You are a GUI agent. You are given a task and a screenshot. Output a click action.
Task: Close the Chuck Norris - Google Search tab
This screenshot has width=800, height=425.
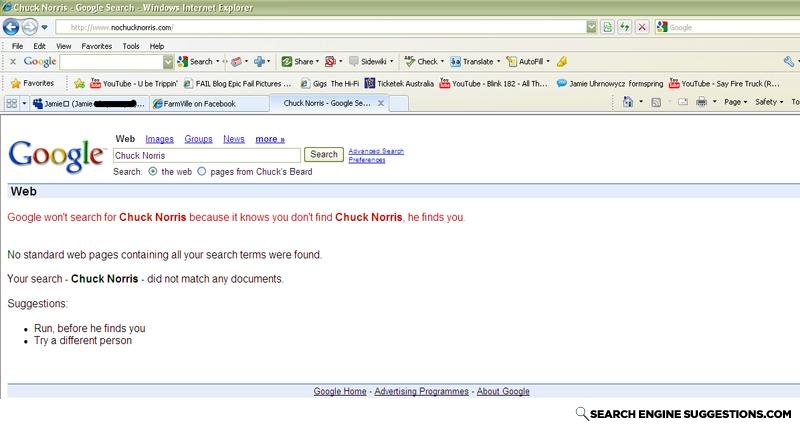[x=381, y=103]
